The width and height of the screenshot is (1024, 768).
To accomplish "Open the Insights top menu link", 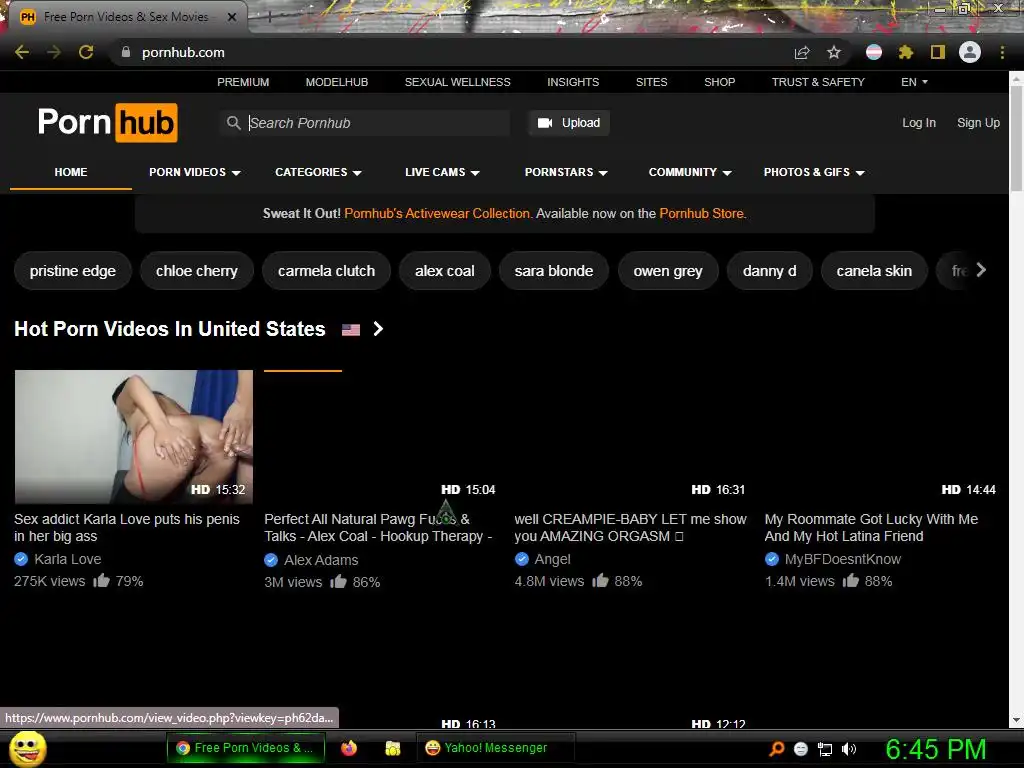I will [573, 82].
